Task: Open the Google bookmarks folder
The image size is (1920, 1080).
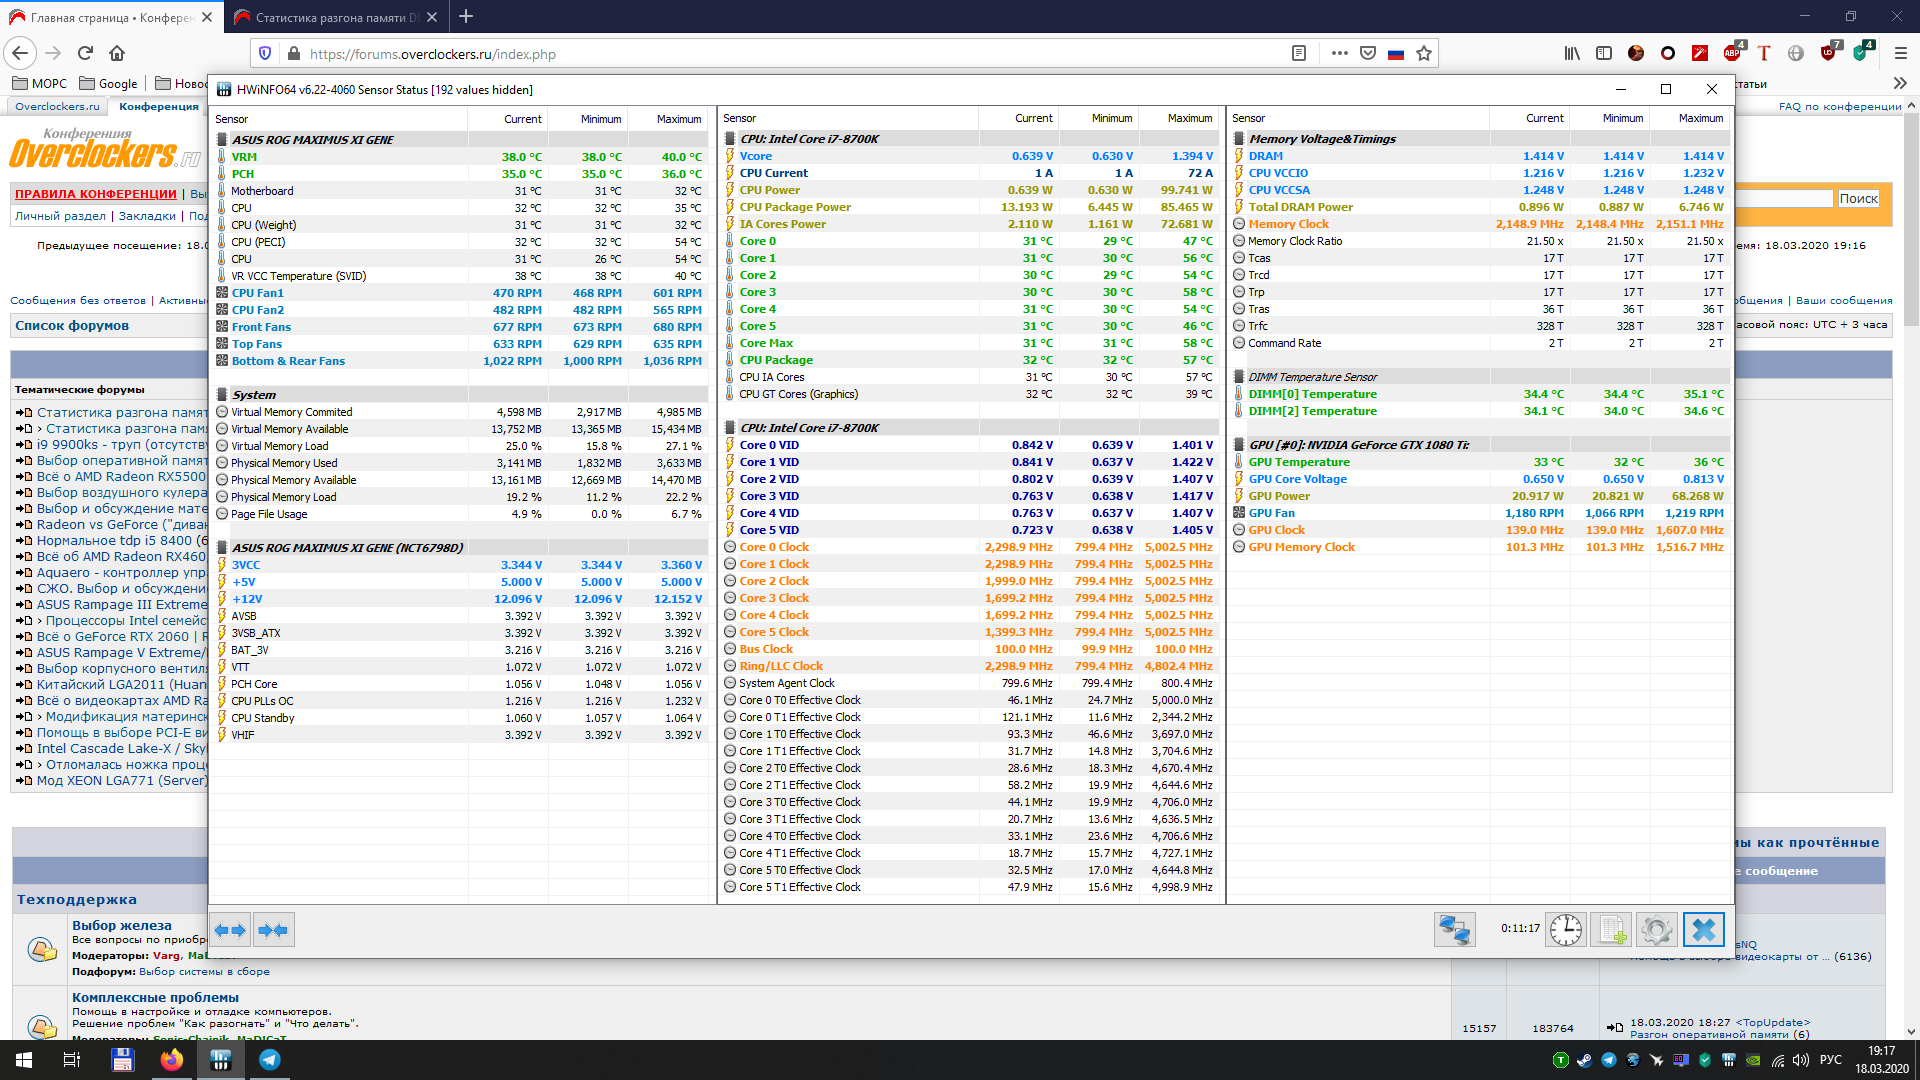Action: click(109, 83)
